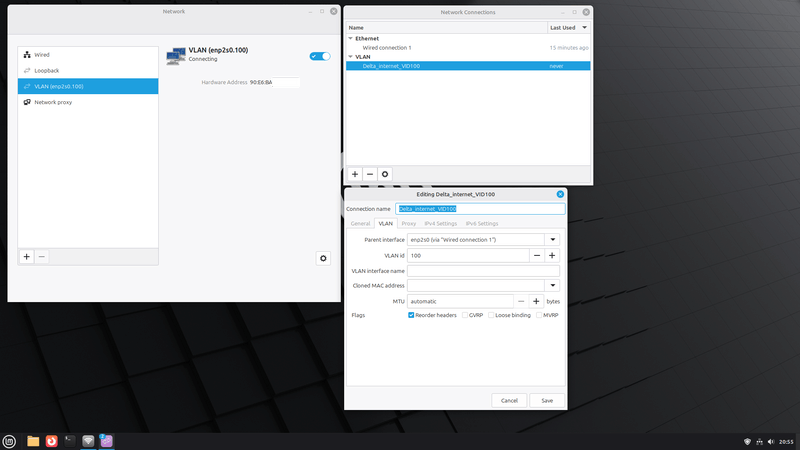Increase the VLAN id value

[552, 256]
